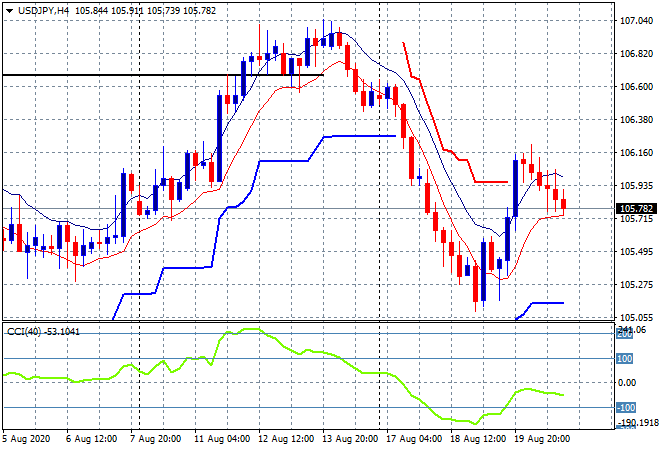Click the 7 Aug 20:00 time label
660x450 pixels.
[x=155, y=439]
